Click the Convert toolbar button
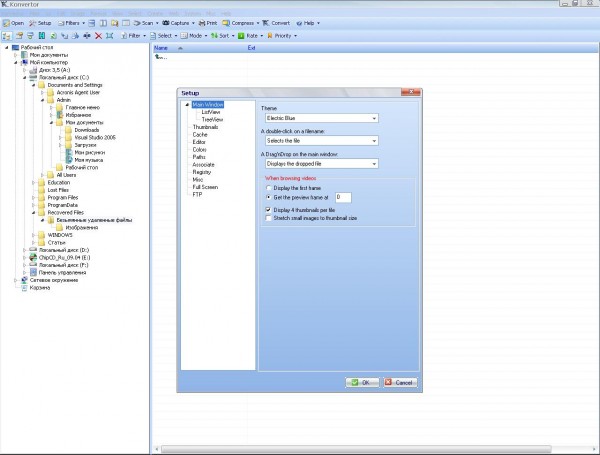 coord(276,23)
